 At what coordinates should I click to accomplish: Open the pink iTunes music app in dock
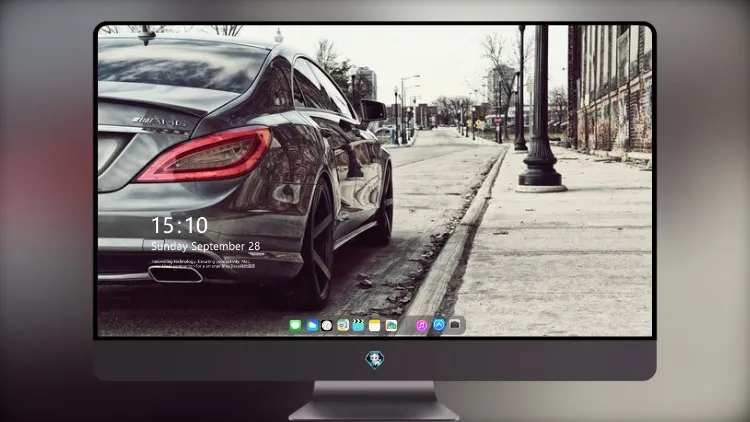421,325
